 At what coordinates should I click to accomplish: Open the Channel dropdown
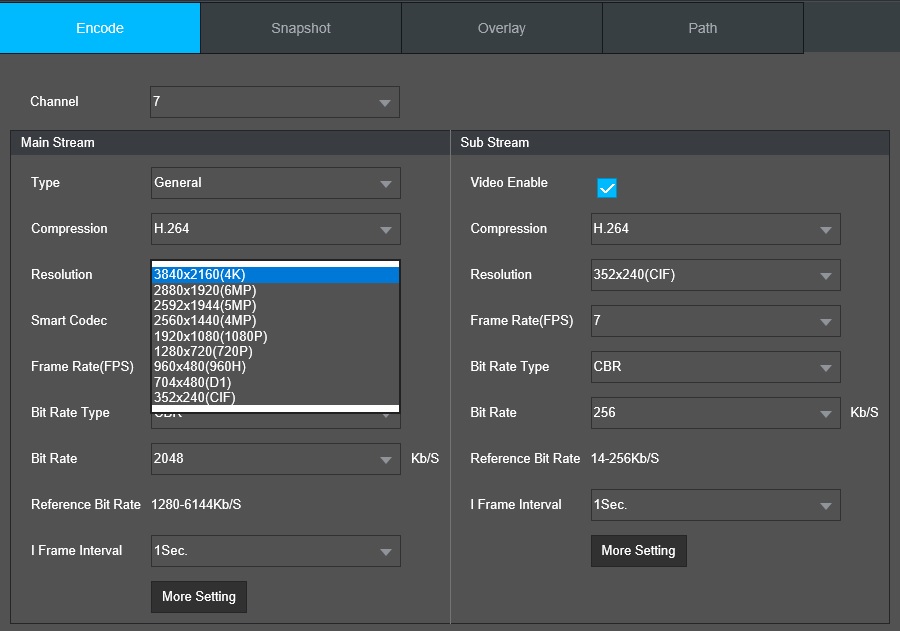point(275,102)
